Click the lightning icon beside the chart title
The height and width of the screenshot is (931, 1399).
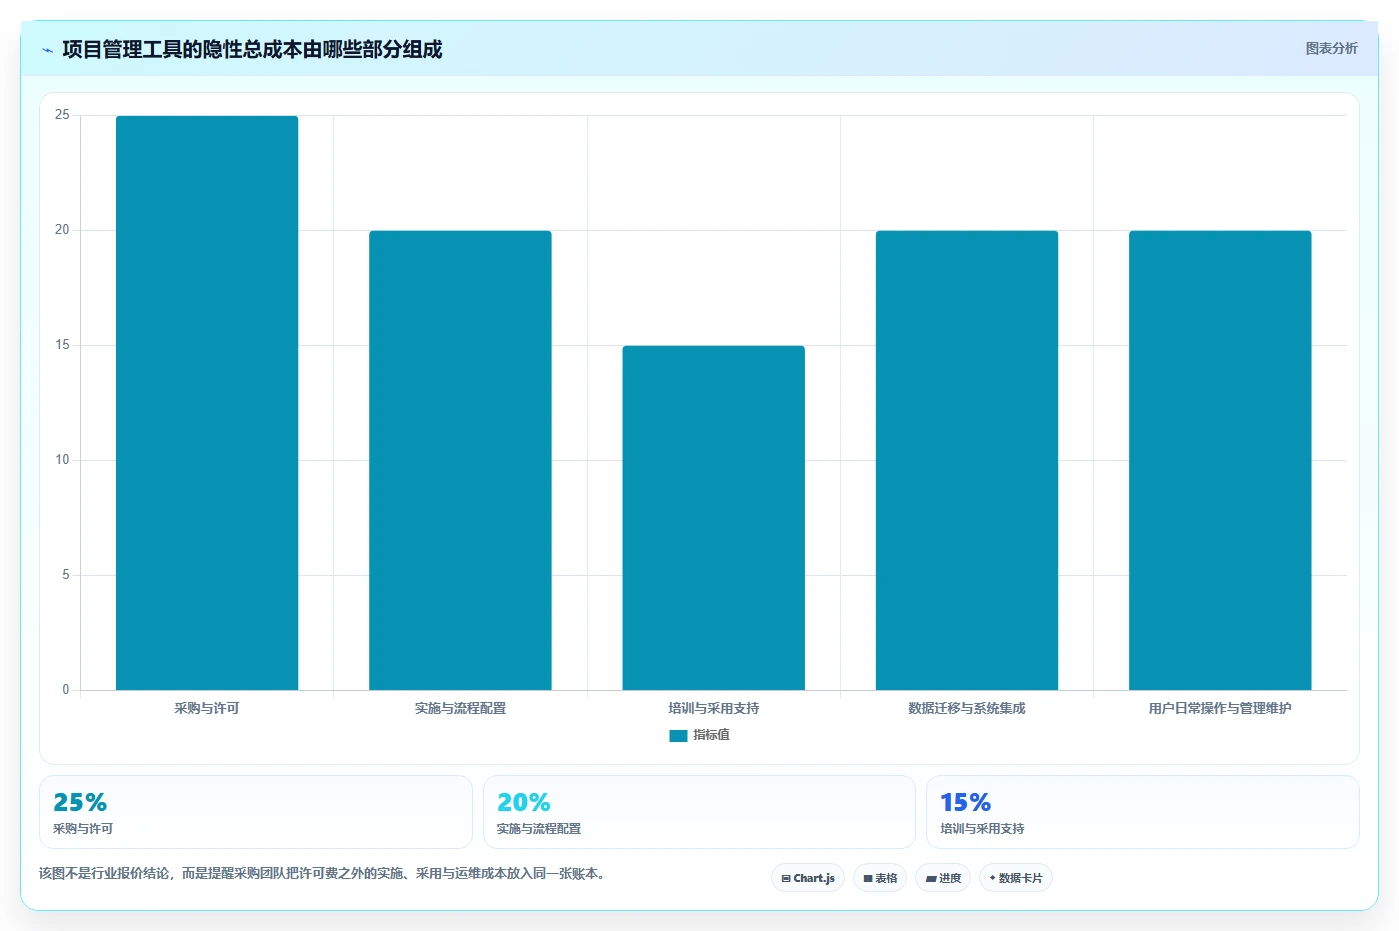tap(47, 50)
